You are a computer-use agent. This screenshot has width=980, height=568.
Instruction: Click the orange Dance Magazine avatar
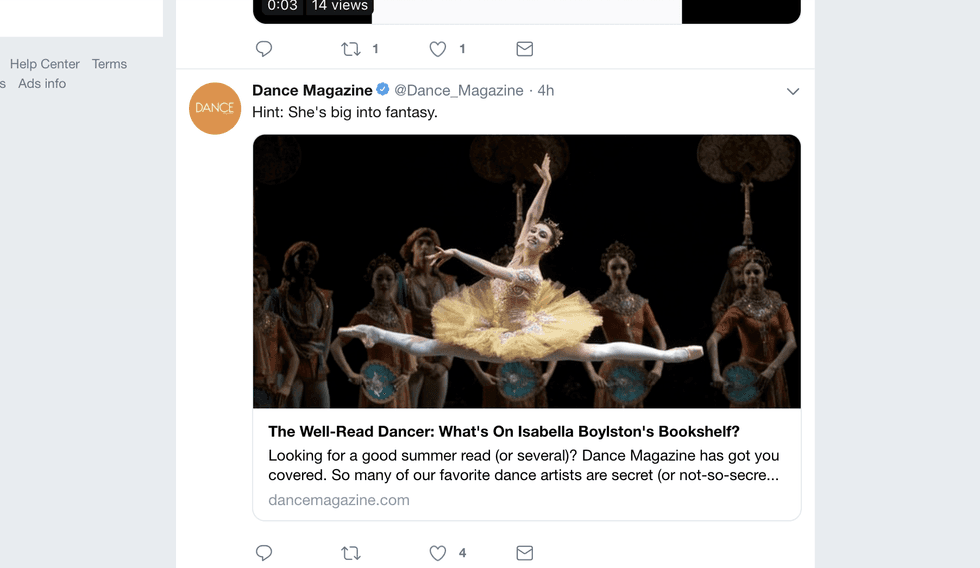(x=215, y=108)
